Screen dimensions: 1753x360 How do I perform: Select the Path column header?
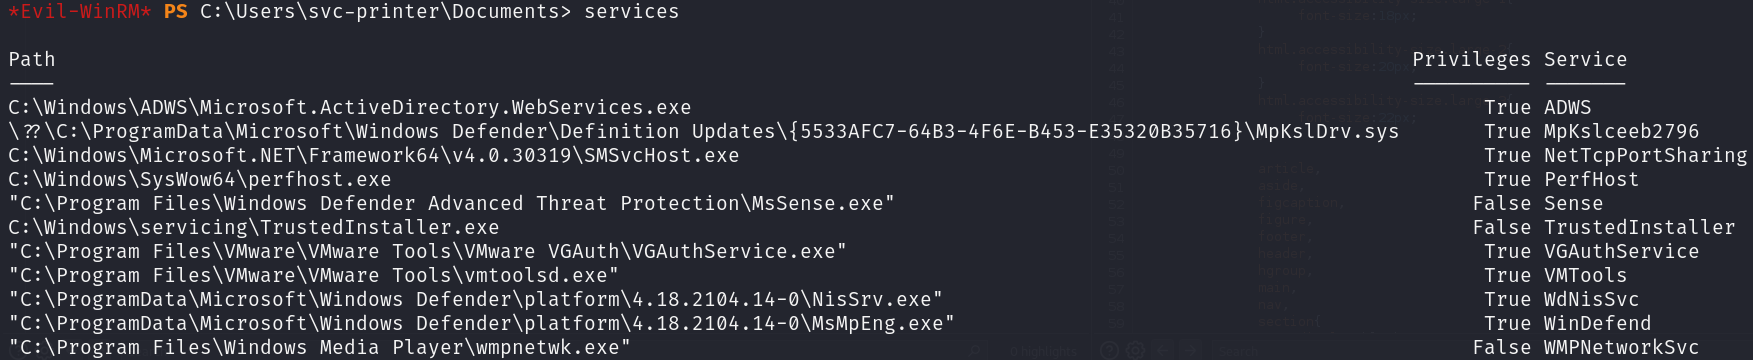point(32,60)
